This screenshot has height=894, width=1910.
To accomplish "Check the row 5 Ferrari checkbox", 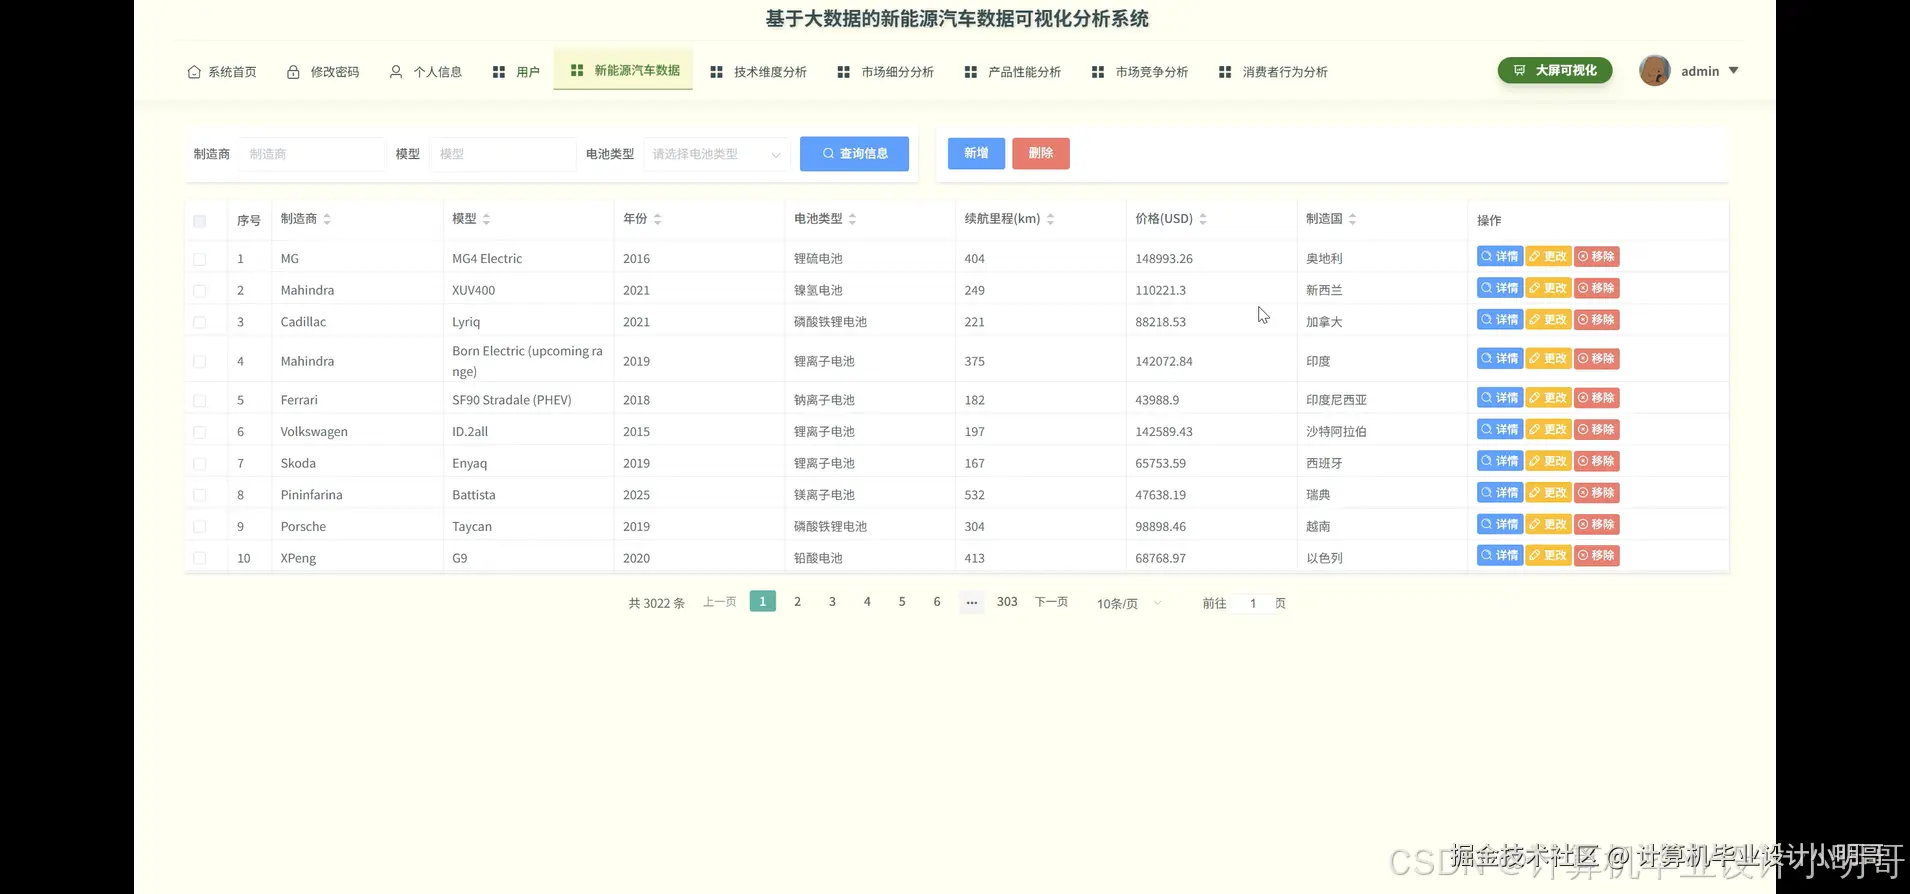I will (x=200, y=400).
